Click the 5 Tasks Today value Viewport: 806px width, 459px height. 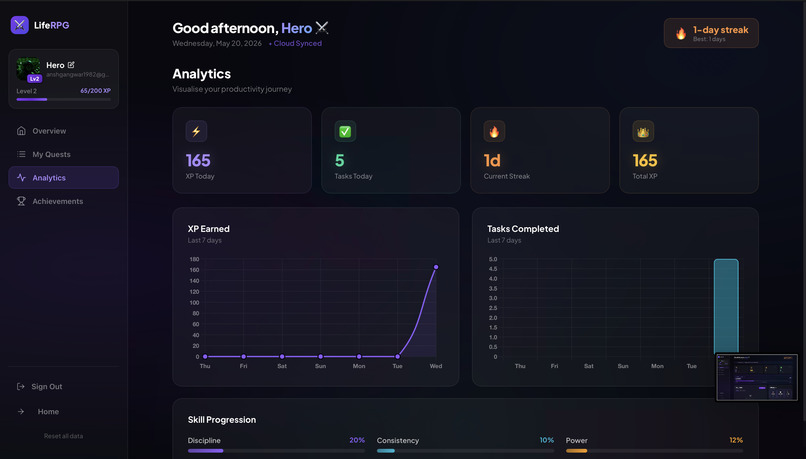coord(339,160)
